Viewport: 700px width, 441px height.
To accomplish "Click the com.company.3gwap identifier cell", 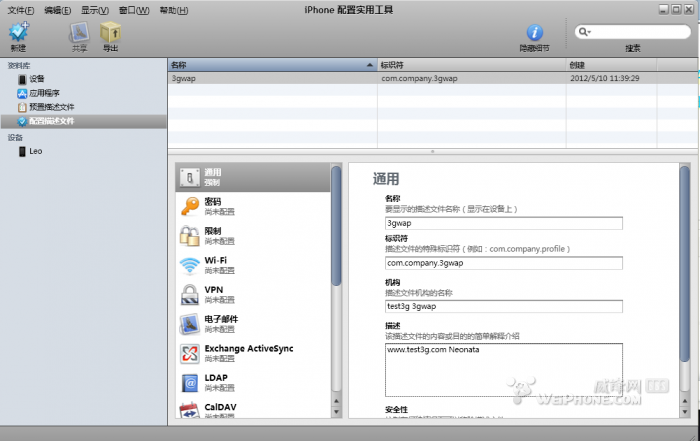I will (x=419, y=78).
